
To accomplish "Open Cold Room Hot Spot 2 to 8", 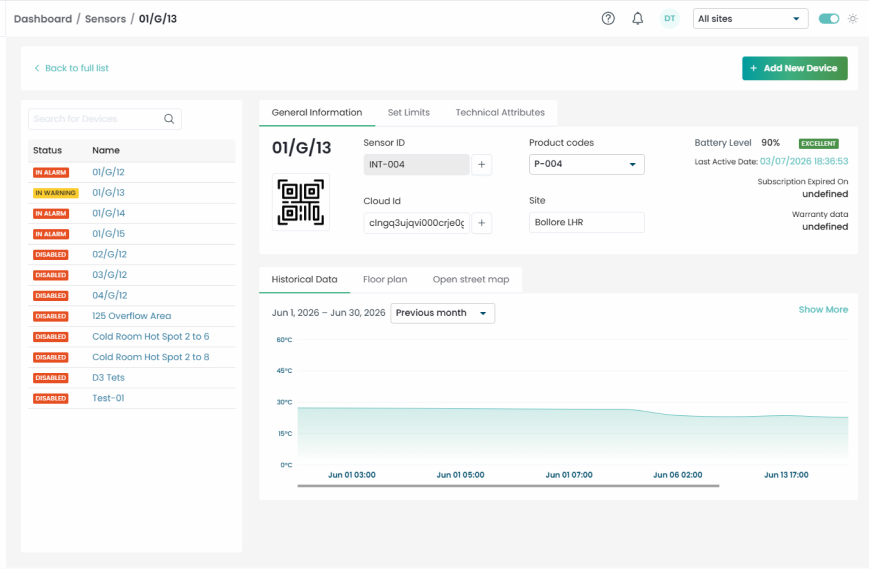I will pyautogui.click(x=150, y=357).
